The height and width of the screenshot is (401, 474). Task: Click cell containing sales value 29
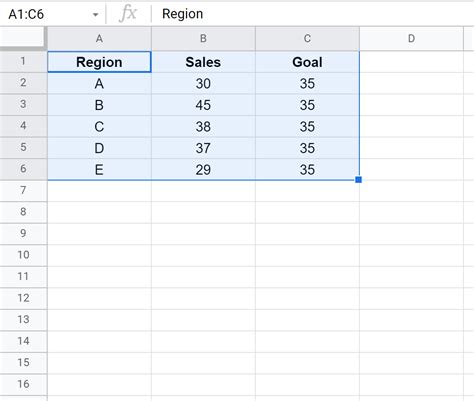pos(203,170)
